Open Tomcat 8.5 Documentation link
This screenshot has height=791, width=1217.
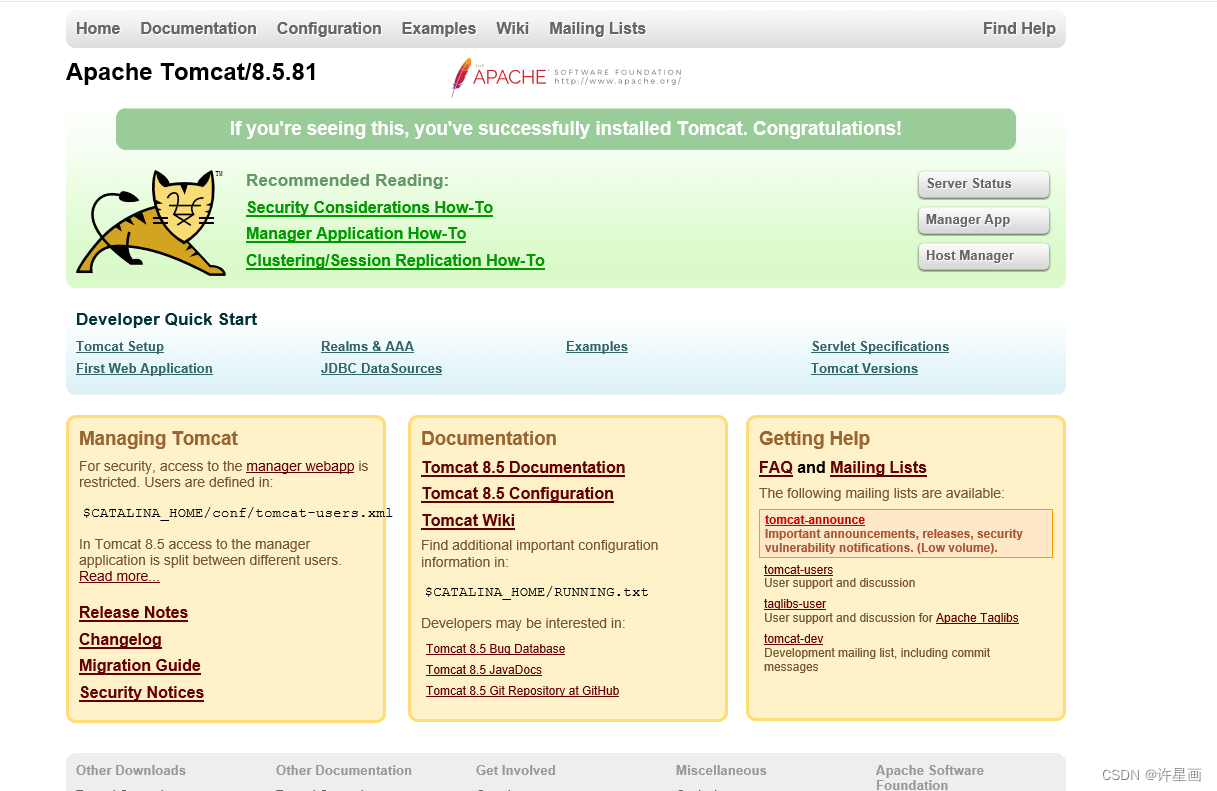coord(523,468)
